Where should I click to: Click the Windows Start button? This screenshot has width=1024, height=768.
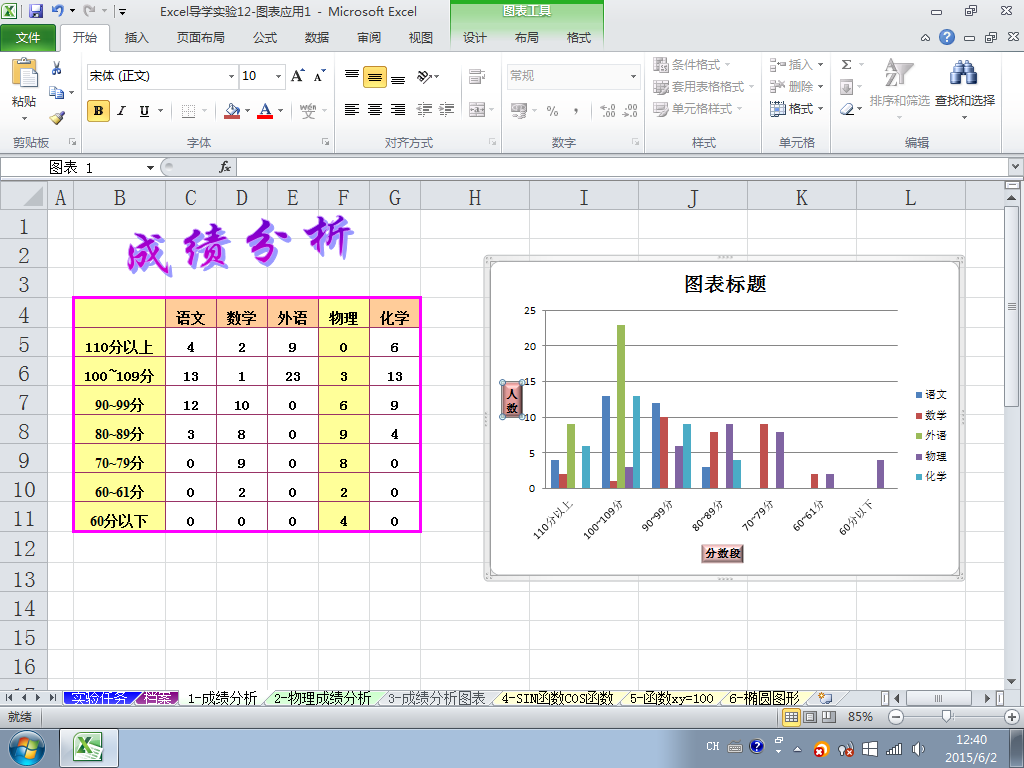click(27, 748)
